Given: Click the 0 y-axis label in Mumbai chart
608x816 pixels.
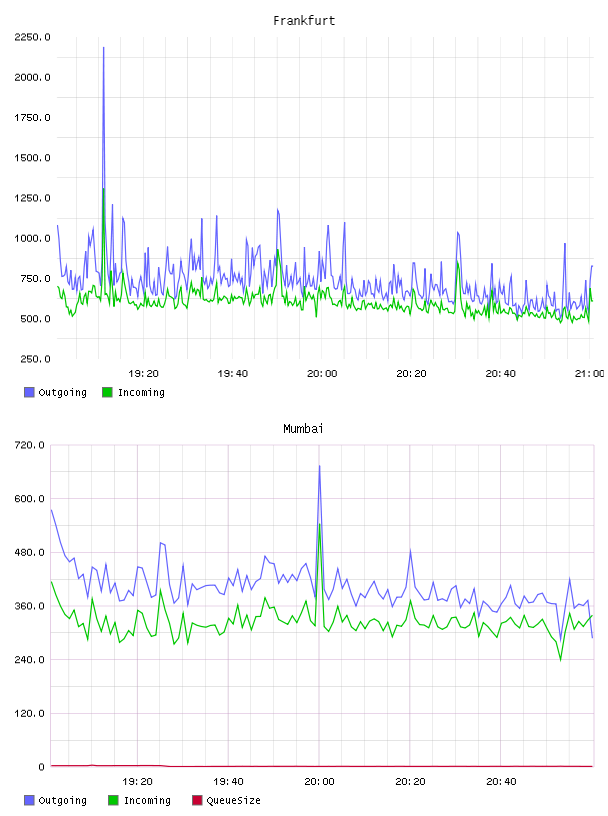Looking at the screenshot, I should (x=41, y=767).
